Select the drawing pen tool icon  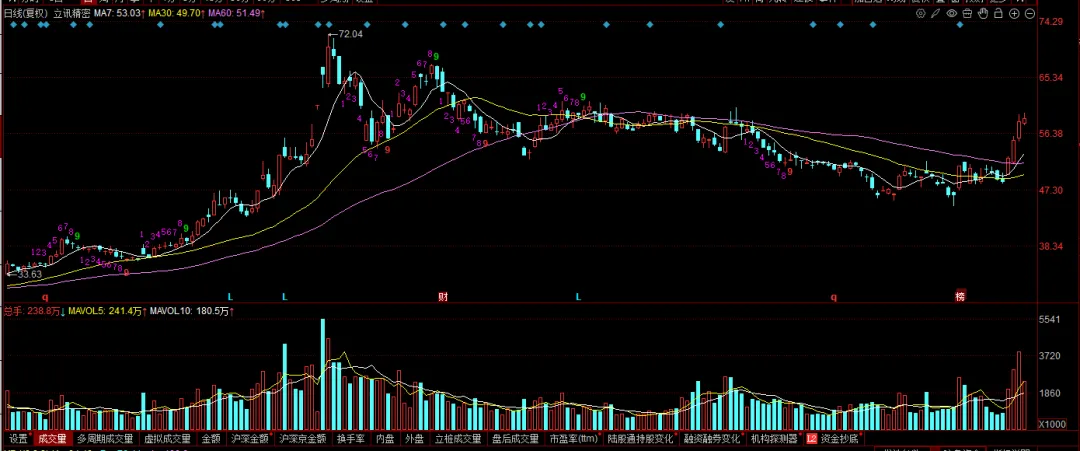936,13
